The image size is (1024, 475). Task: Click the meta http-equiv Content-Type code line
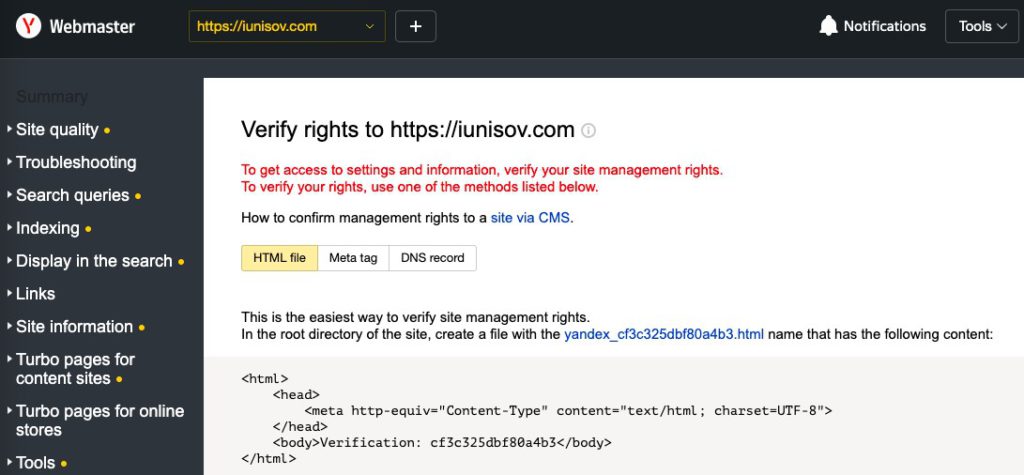(x=568, y=411)
